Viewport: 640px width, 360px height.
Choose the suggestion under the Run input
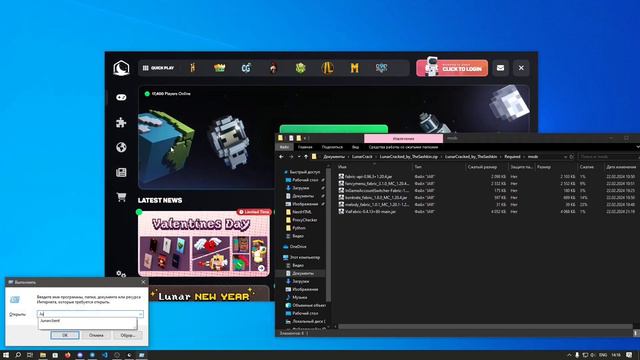[88, 321]
